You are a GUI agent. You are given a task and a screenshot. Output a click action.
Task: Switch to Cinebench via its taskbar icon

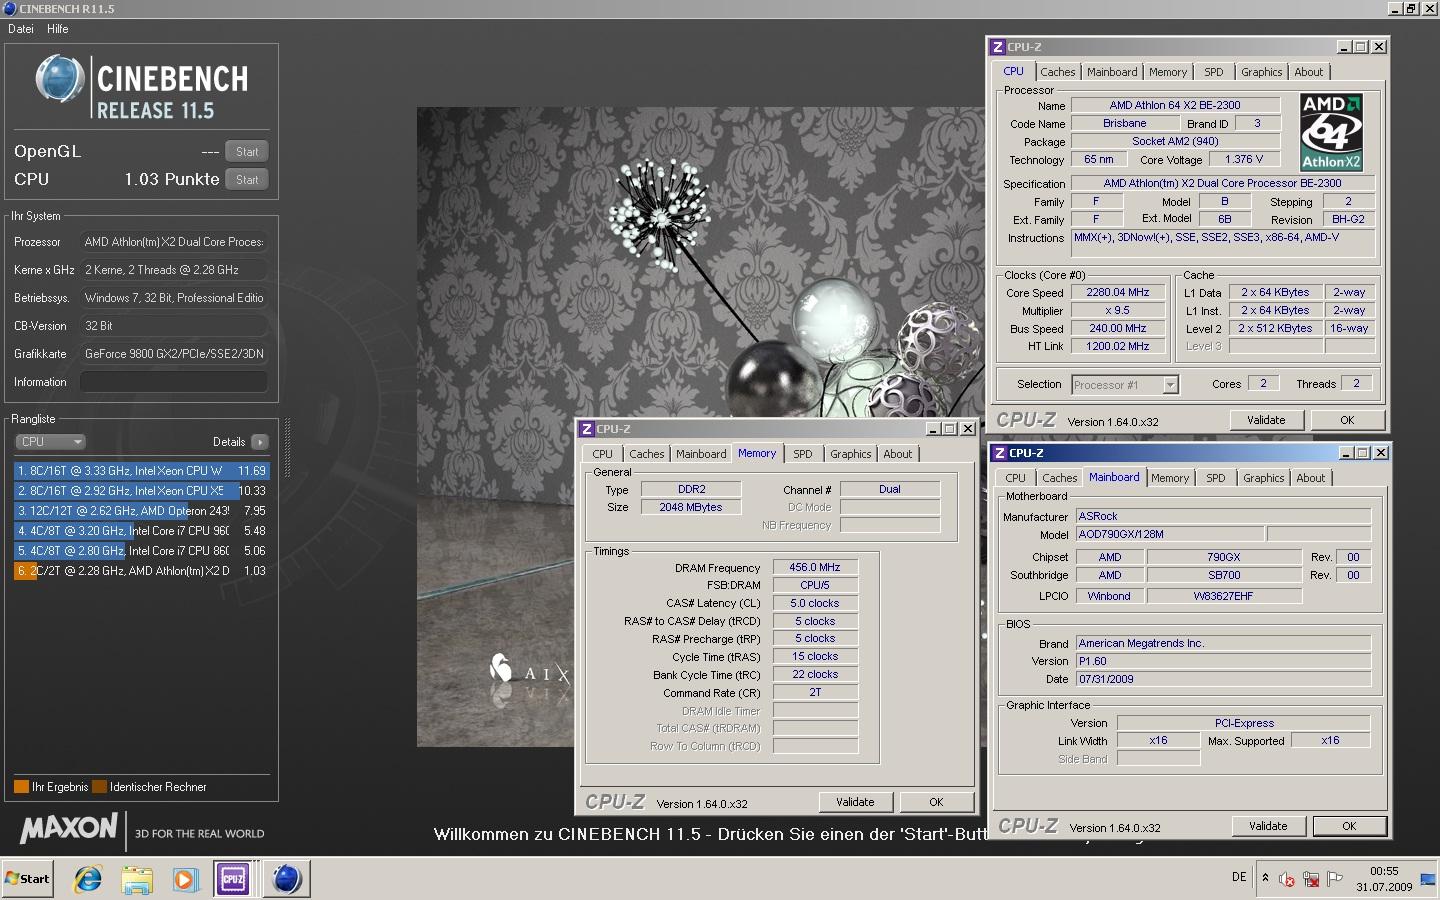(x=286, y=879)
